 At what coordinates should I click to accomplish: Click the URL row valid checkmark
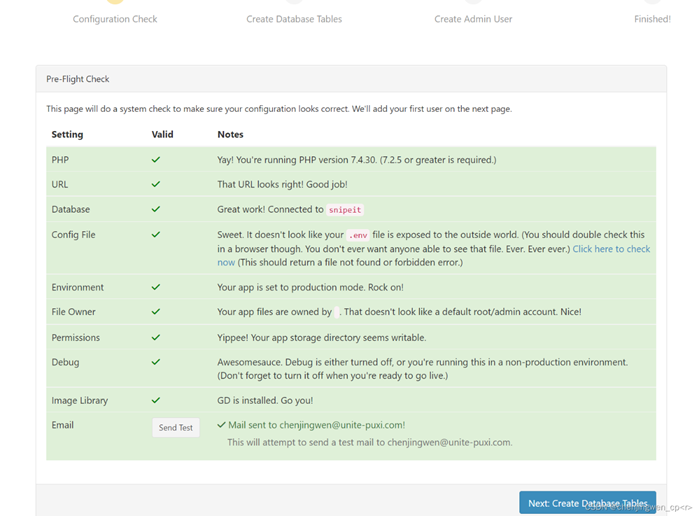[156, 185]
